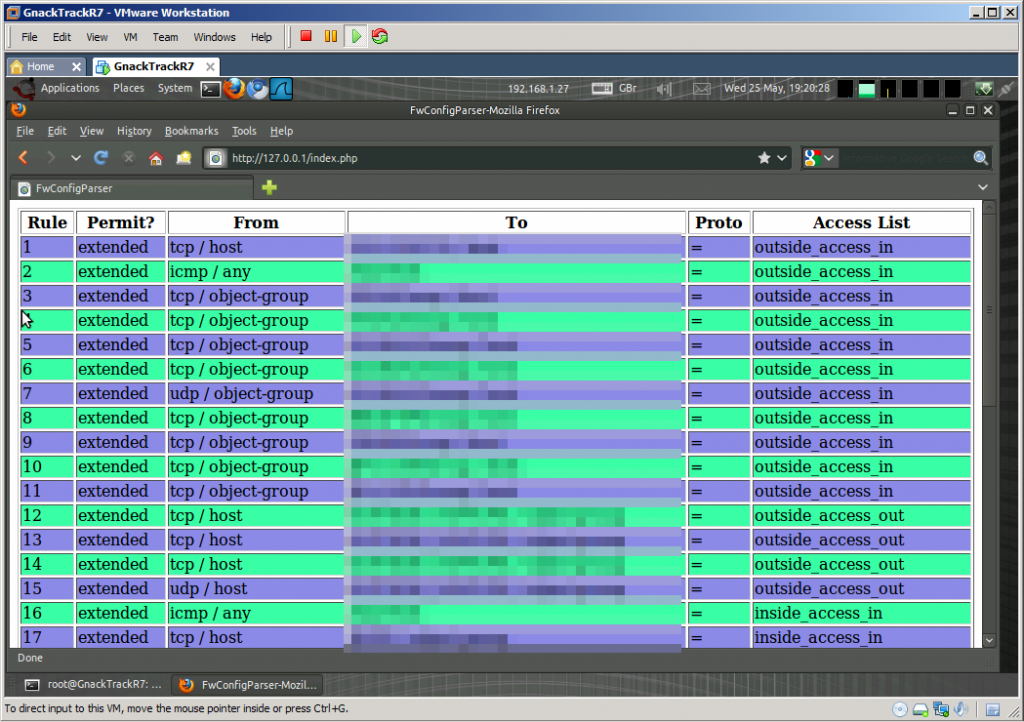The height and width of the screenshot is (722, 1024).
Task: Click the URL address field
Action: point(490,158)
